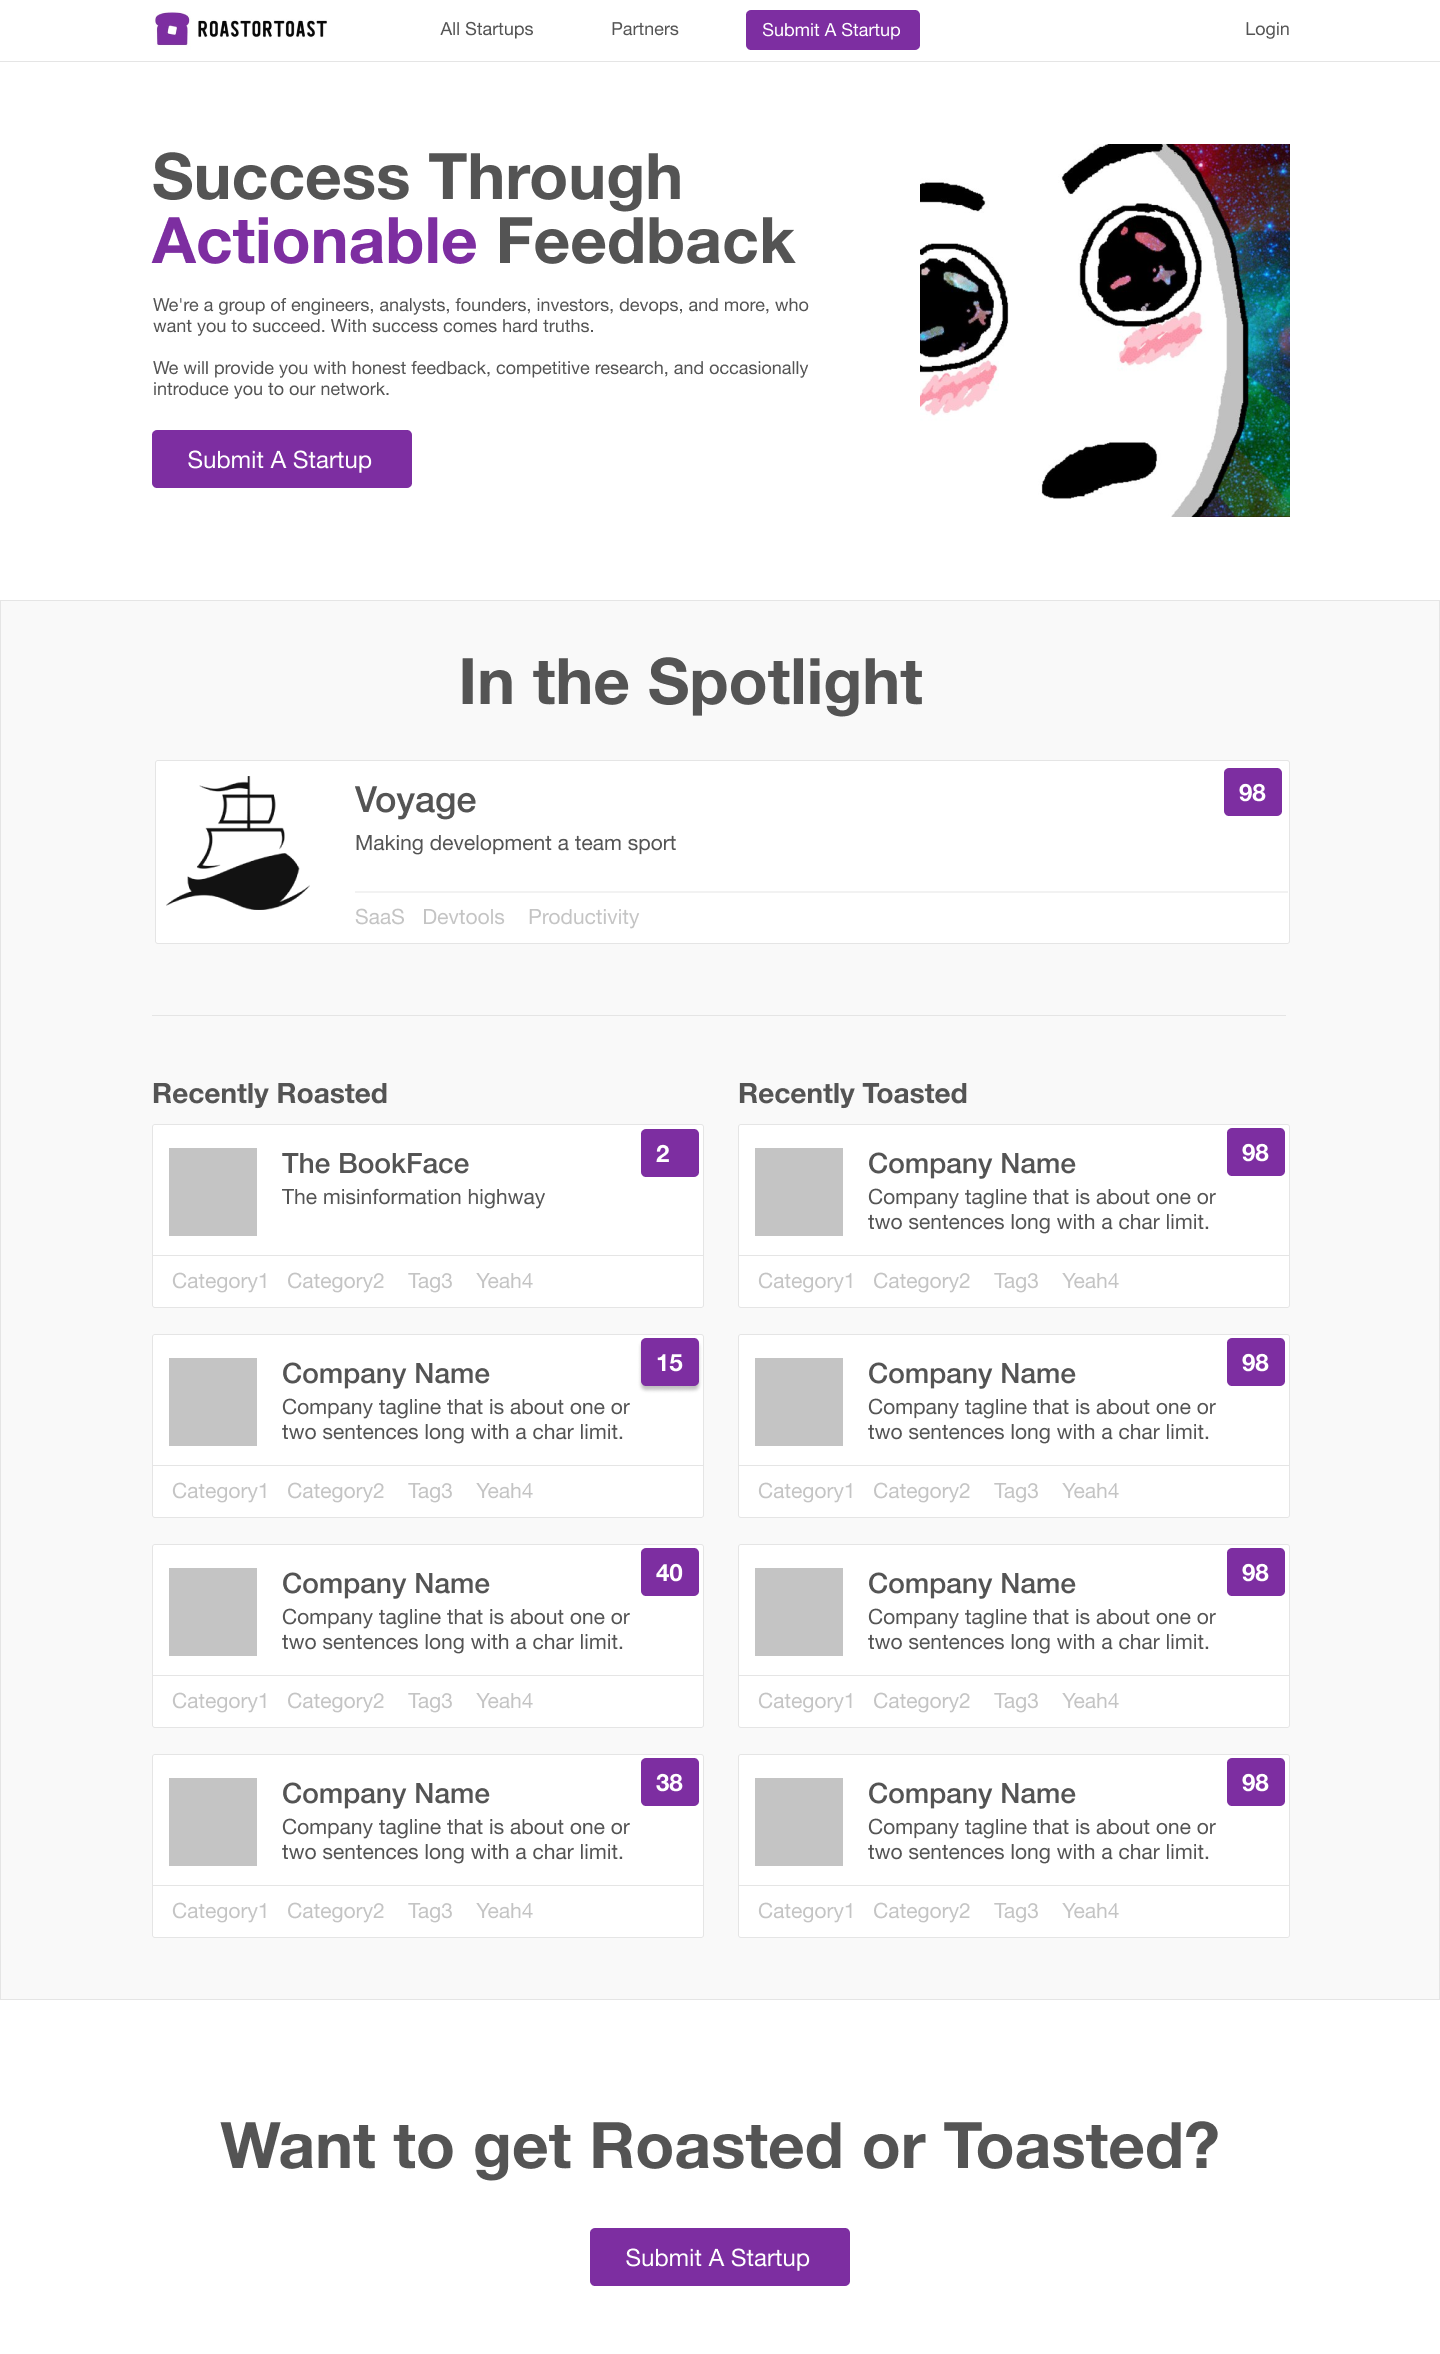The width and height of the screenshot is (1440, 2354).
Task: Open the Partners nav item
Action: pos(645,29)
